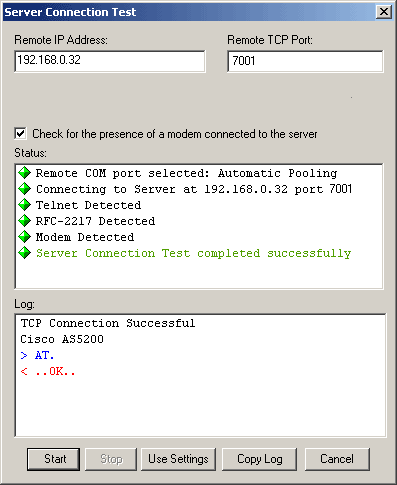The width and height of the screenshot is (397, 485).
Task: Click into Remote TCP Port field
Action: tap(305, 61)
